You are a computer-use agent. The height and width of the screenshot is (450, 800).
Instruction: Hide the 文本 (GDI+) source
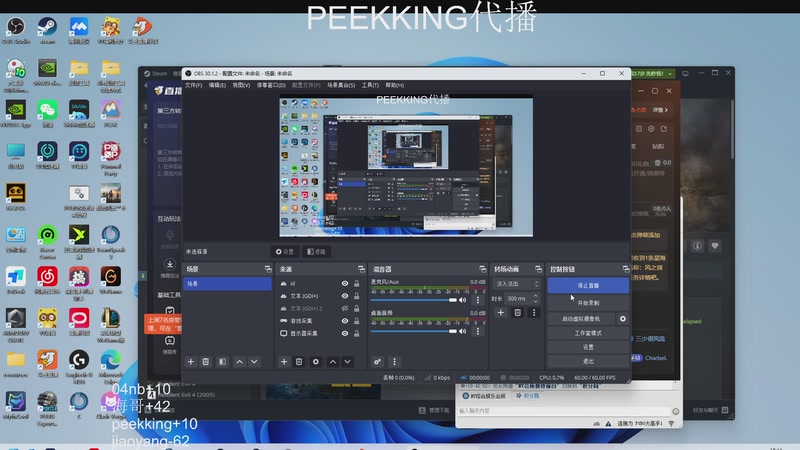(345, 296)
